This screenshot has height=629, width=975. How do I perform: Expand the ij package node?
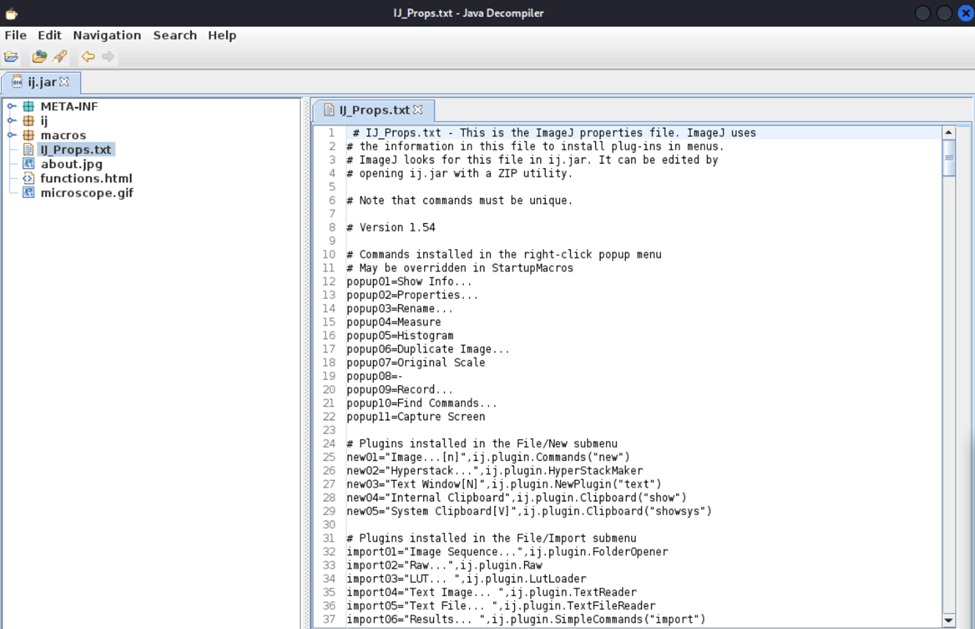point(11,121)
